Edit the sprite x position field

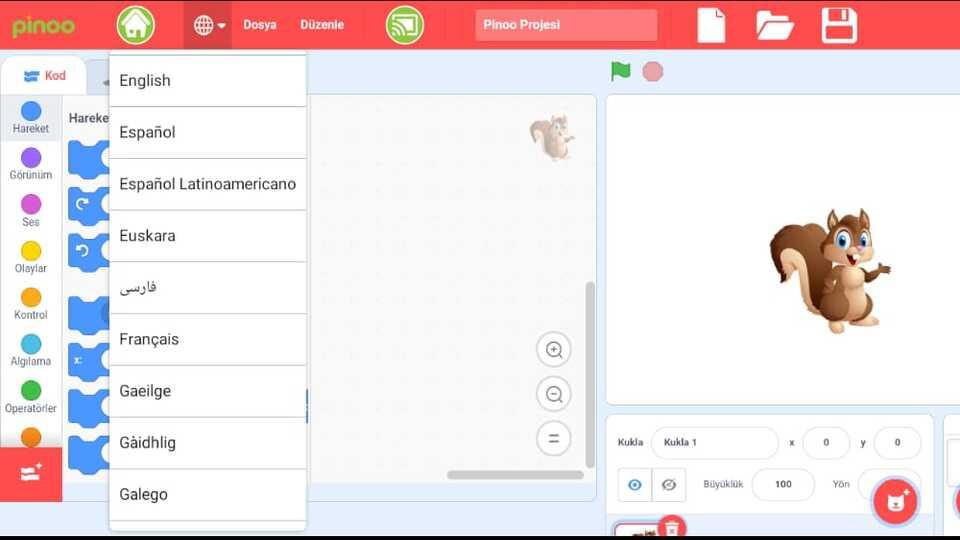point(826,443)
